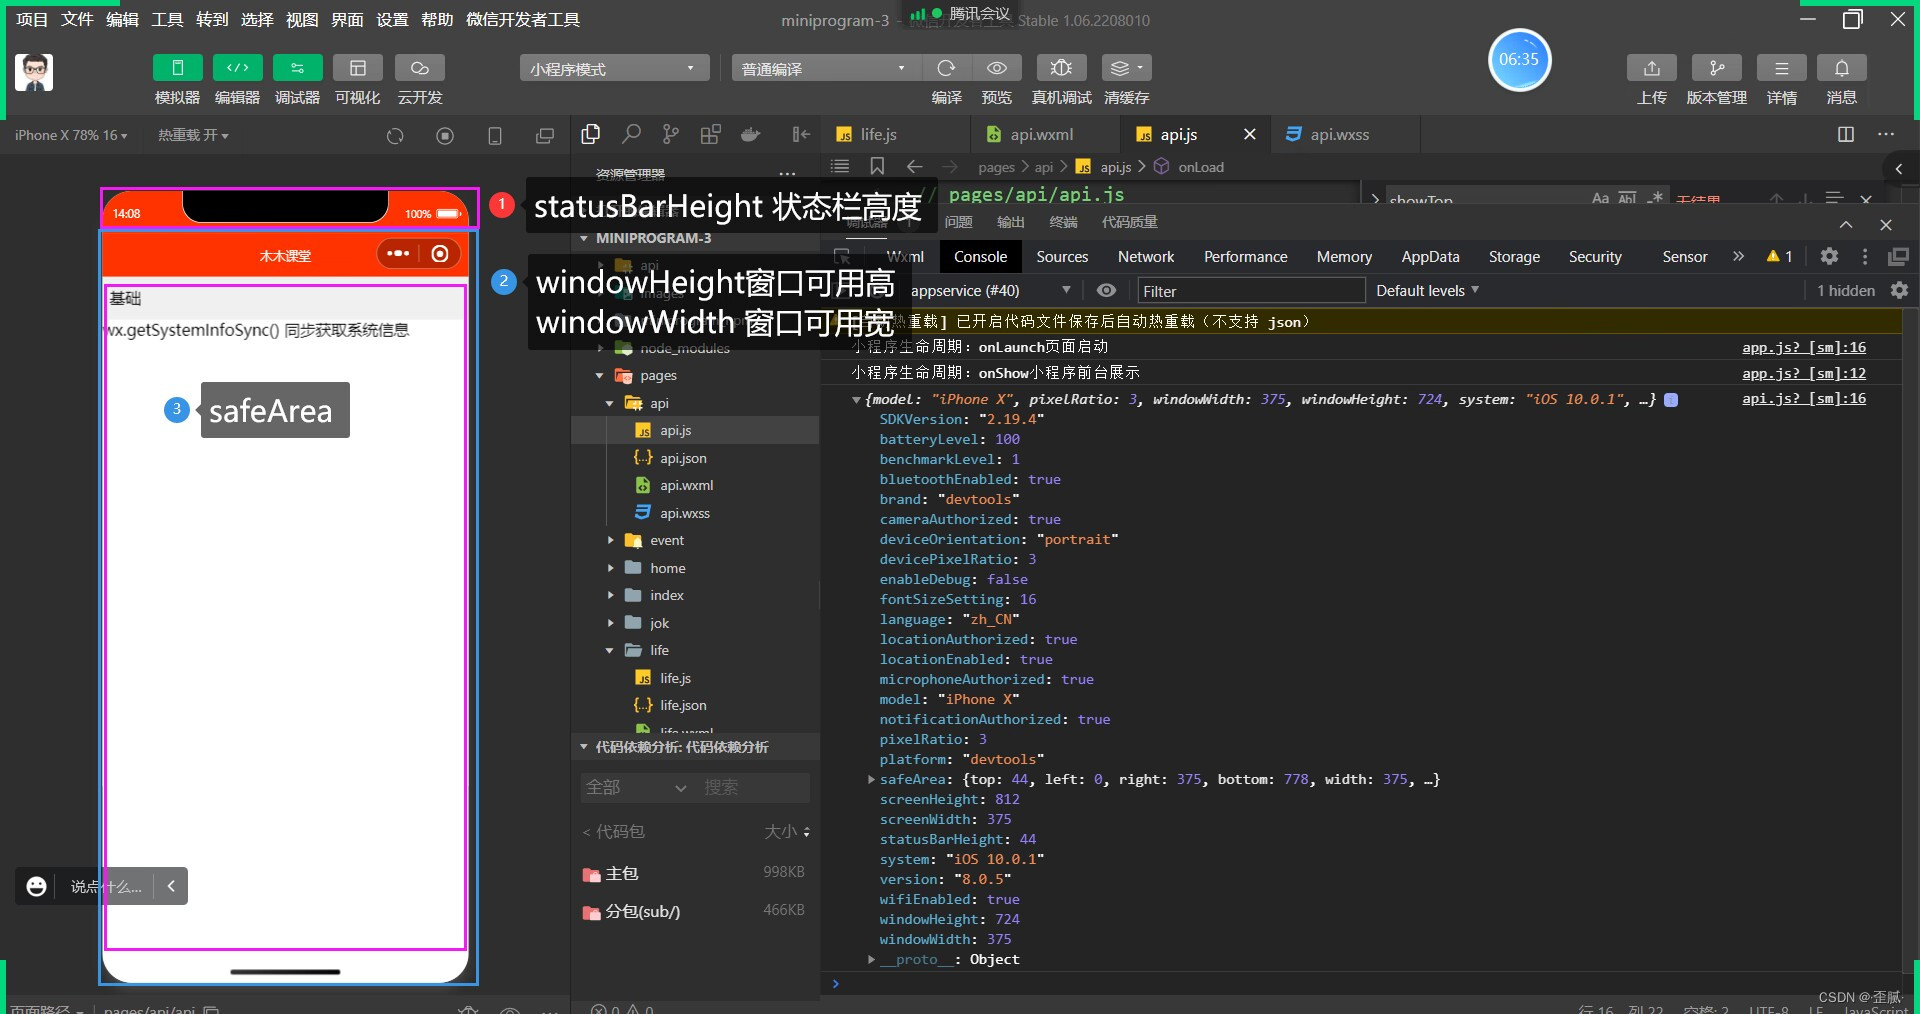The image size is (1920, 1014).
Task: Expand the safeArea object in console
Action: pos(871,779)
